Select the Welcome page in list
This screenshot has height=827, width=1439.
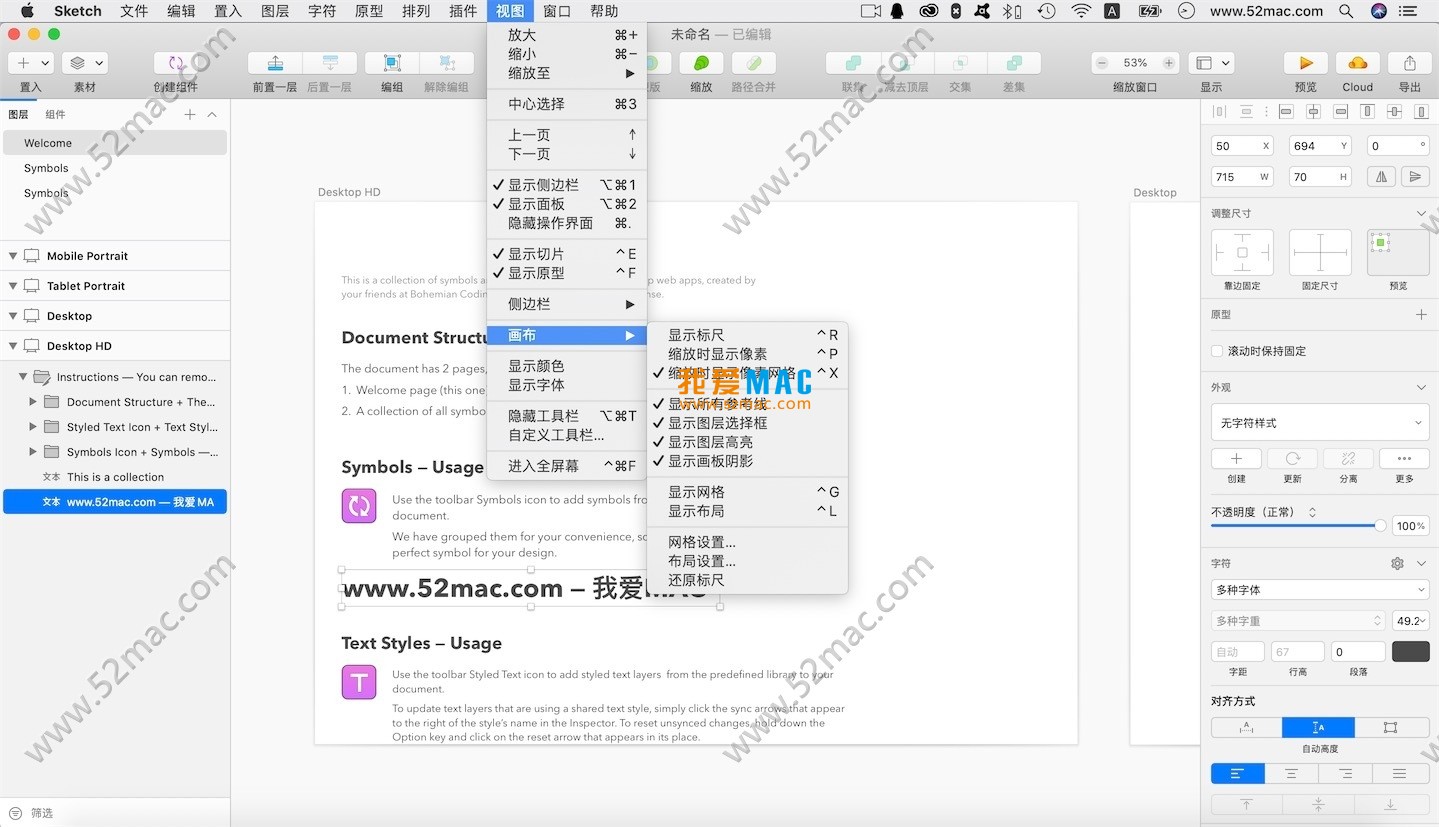tap(115, 143)
